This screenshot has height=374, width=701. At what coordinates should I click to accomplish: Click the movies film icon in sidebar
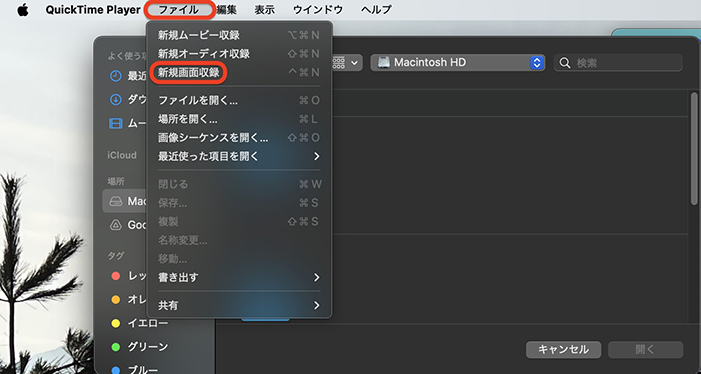(116, 123)
